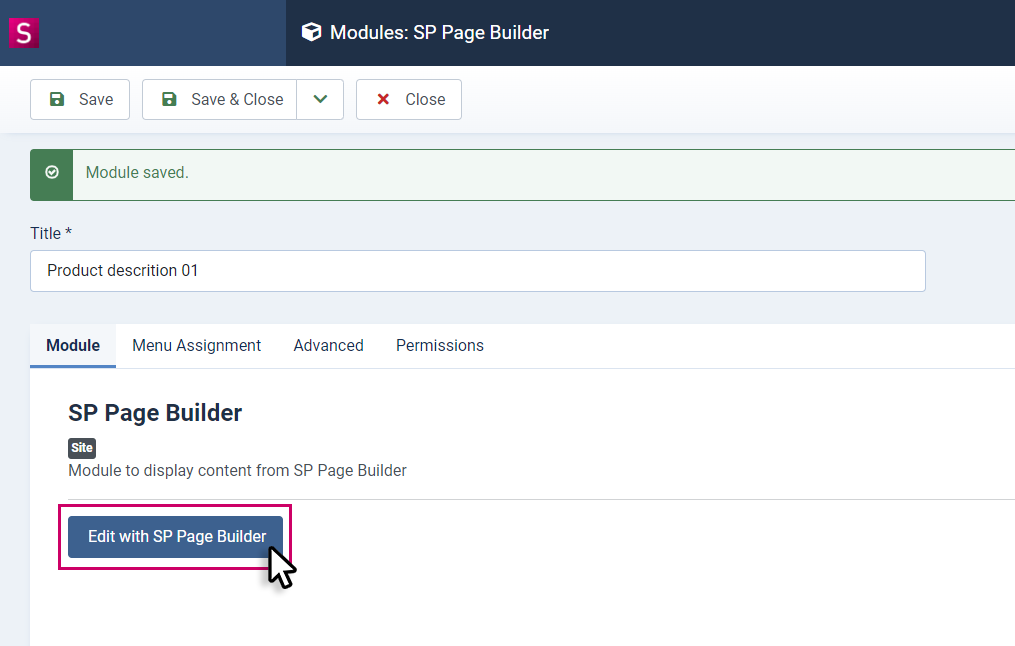This screenshot has height=646, width=1015.
Task: Open the Advanced tab
Action: click(329, 346)
